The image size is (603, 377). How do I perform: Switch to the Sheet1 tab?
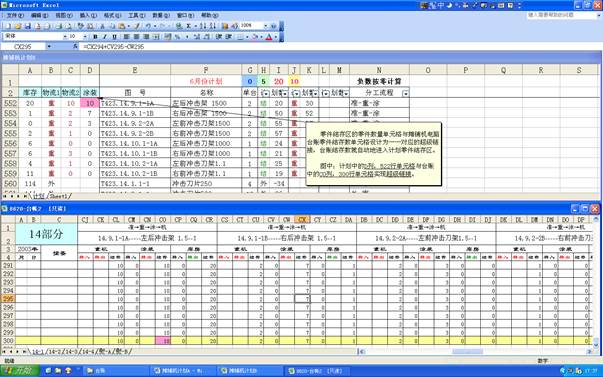pyautogui.click(x=59, y=196)
